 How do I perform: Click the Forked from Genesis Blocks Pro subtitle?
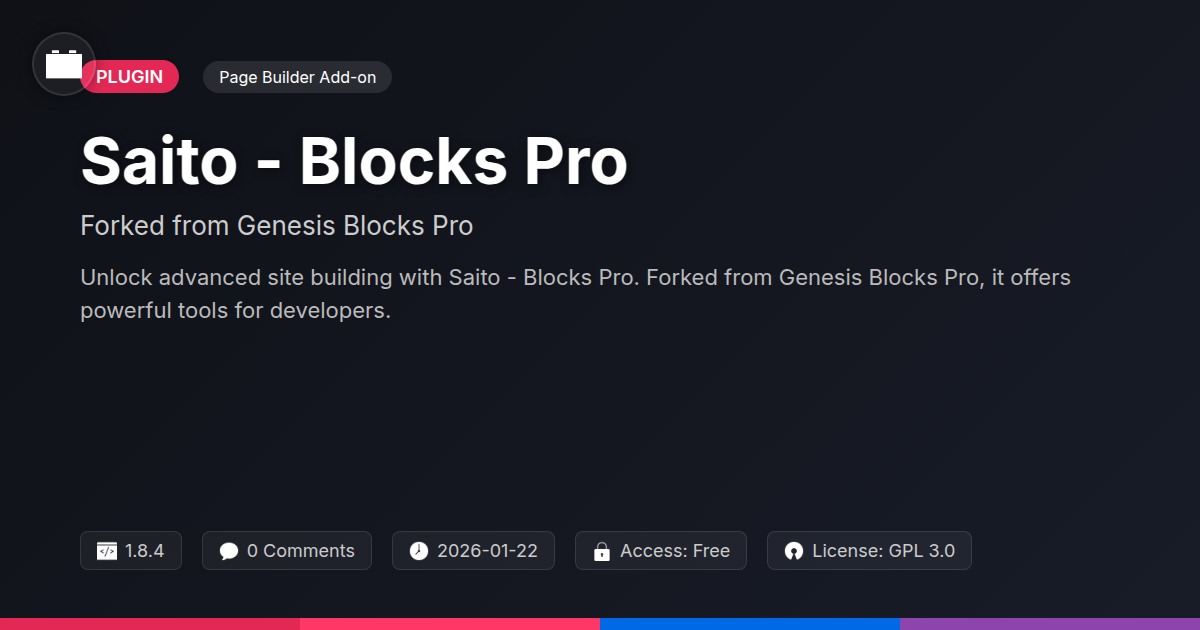[x=276, y=226]
